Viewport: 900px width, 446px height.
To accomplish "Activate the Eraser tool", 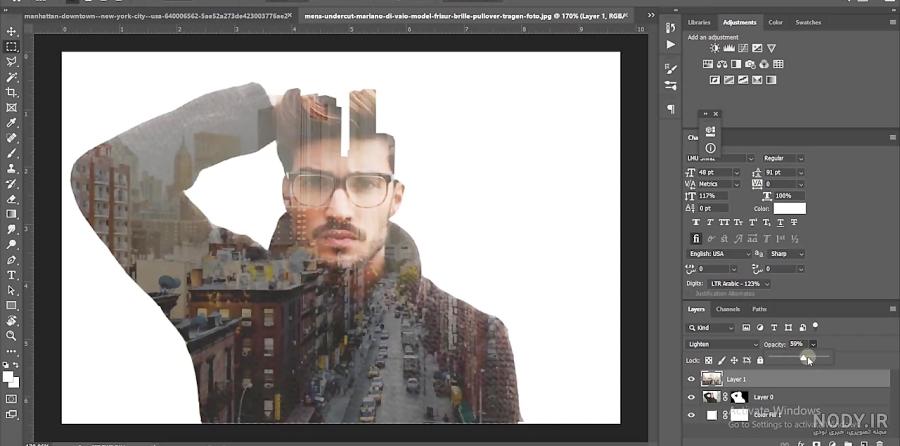I will [11, 199].
